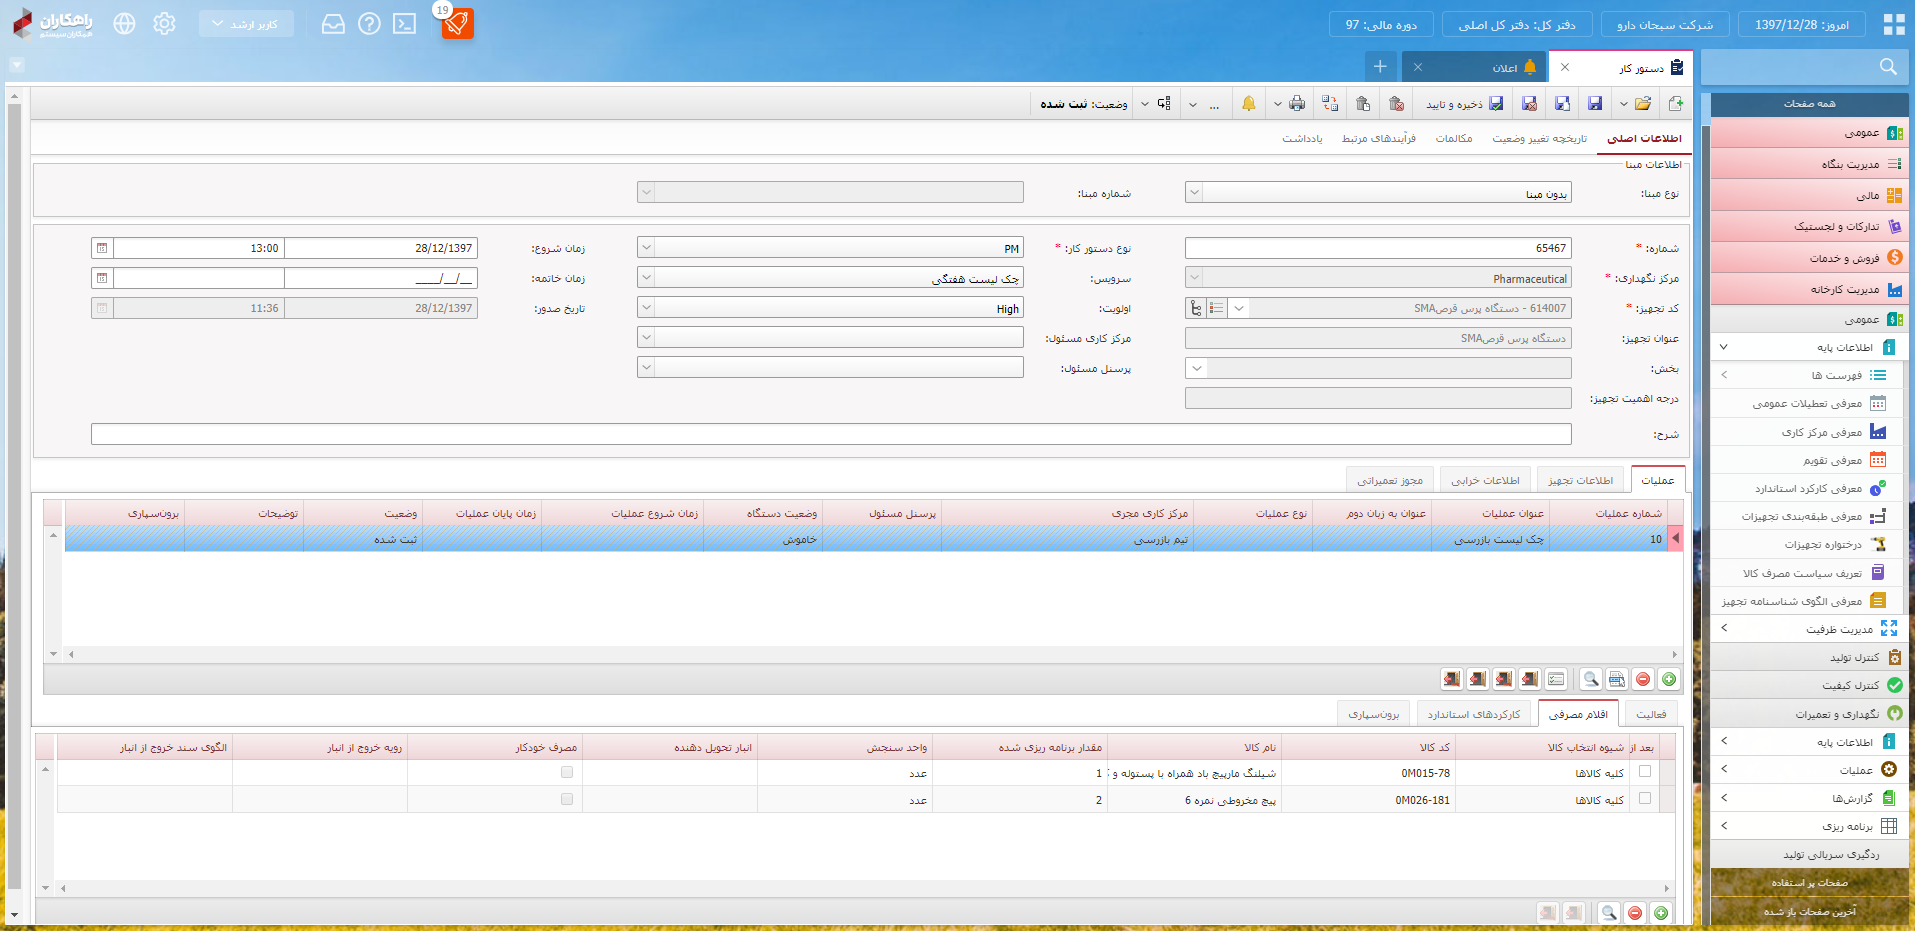Check بعد از box for item 0M015-78
Viewport: 1915px width, 931px height.
point(1645,772)
